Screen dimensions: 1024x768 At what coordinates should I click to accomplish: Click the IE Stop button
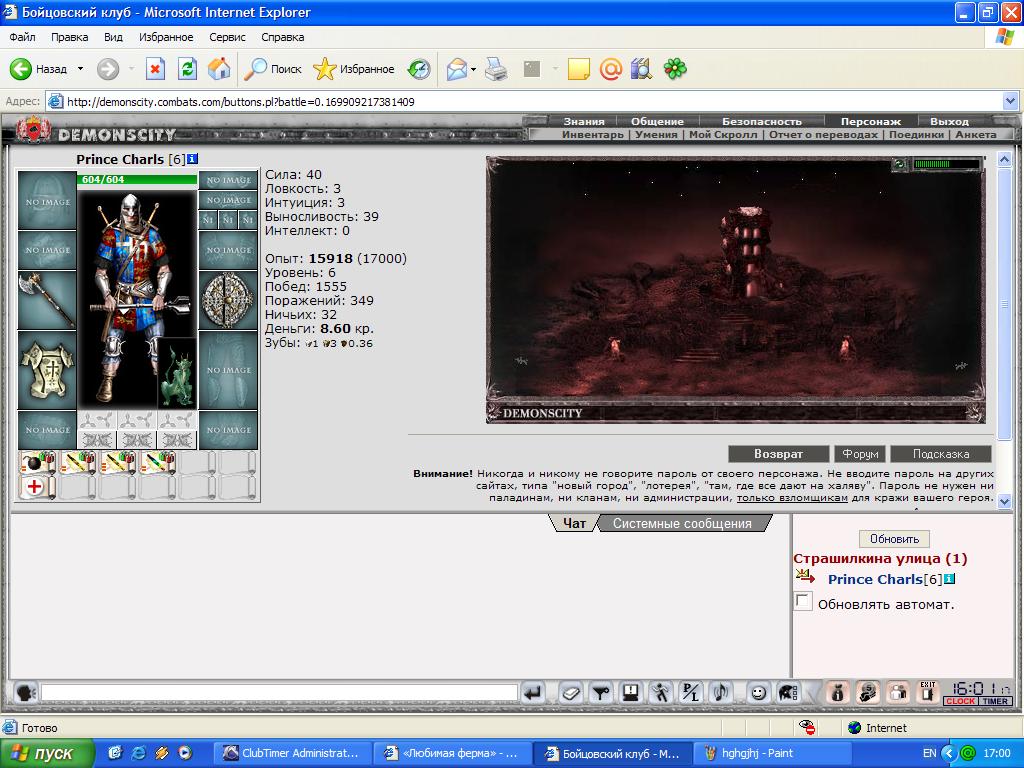point(155,69)
